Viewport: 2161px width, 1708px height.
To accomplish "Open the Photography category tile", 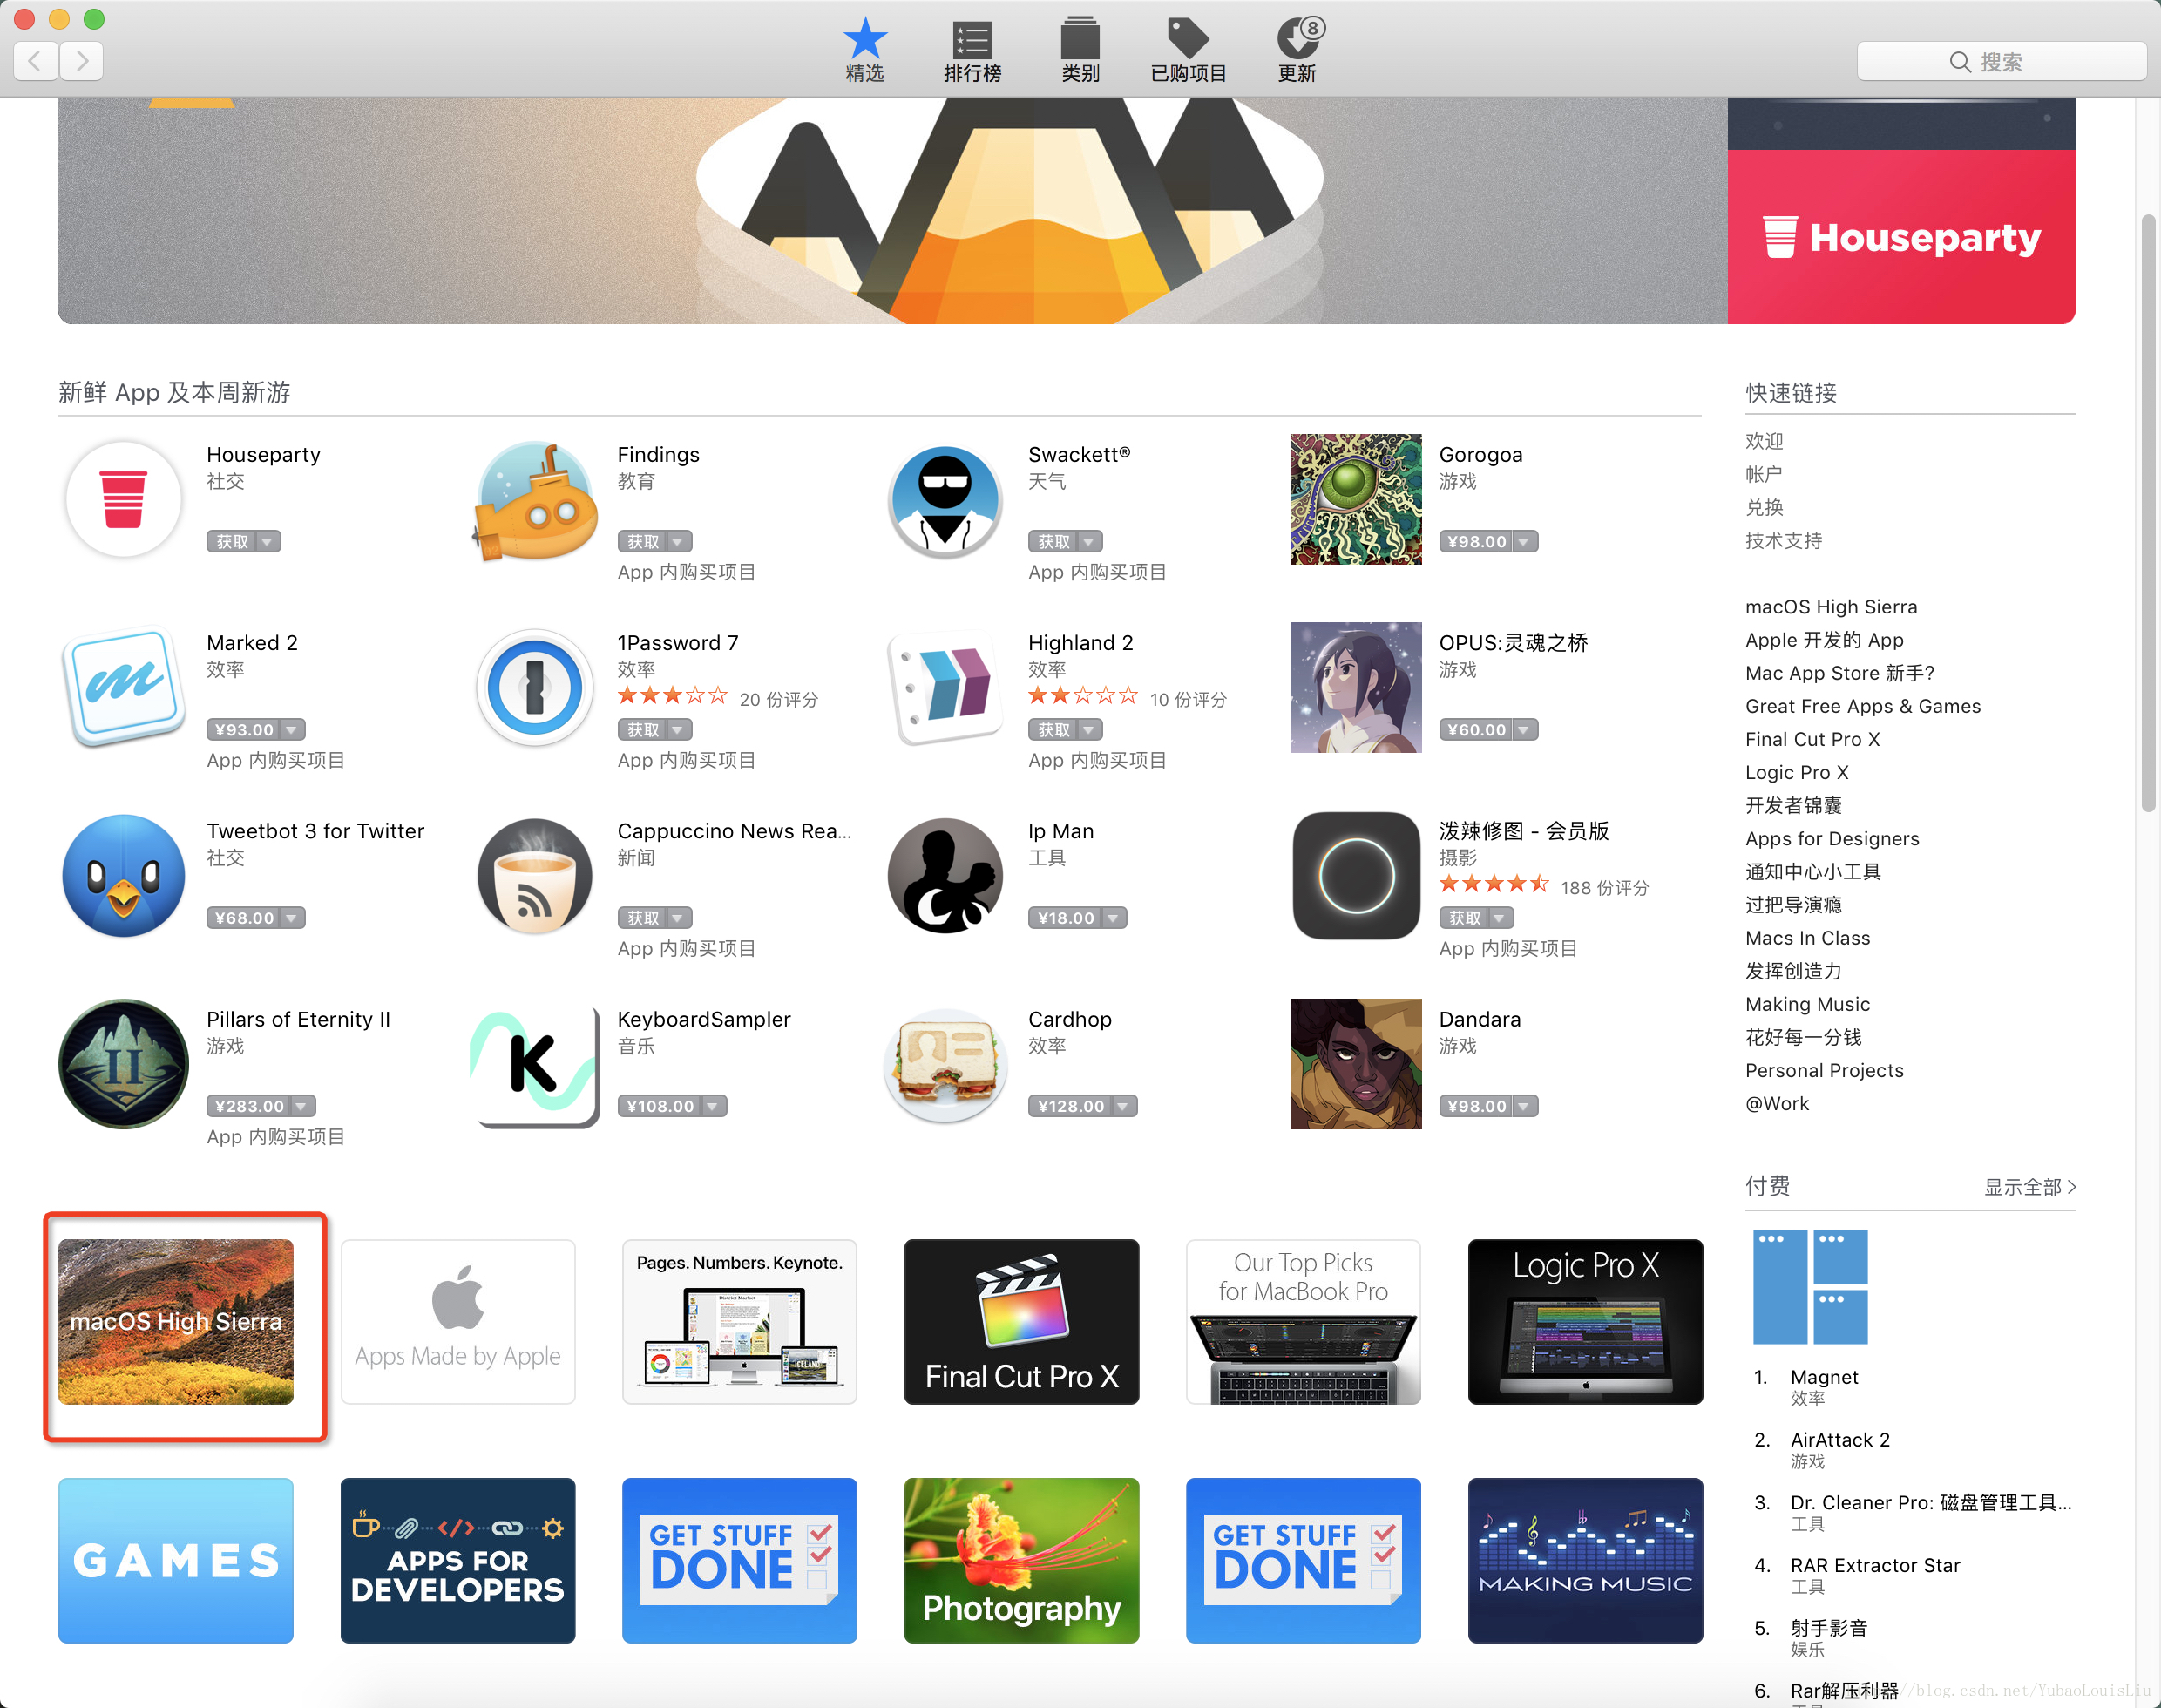I will point(1022,1561).
